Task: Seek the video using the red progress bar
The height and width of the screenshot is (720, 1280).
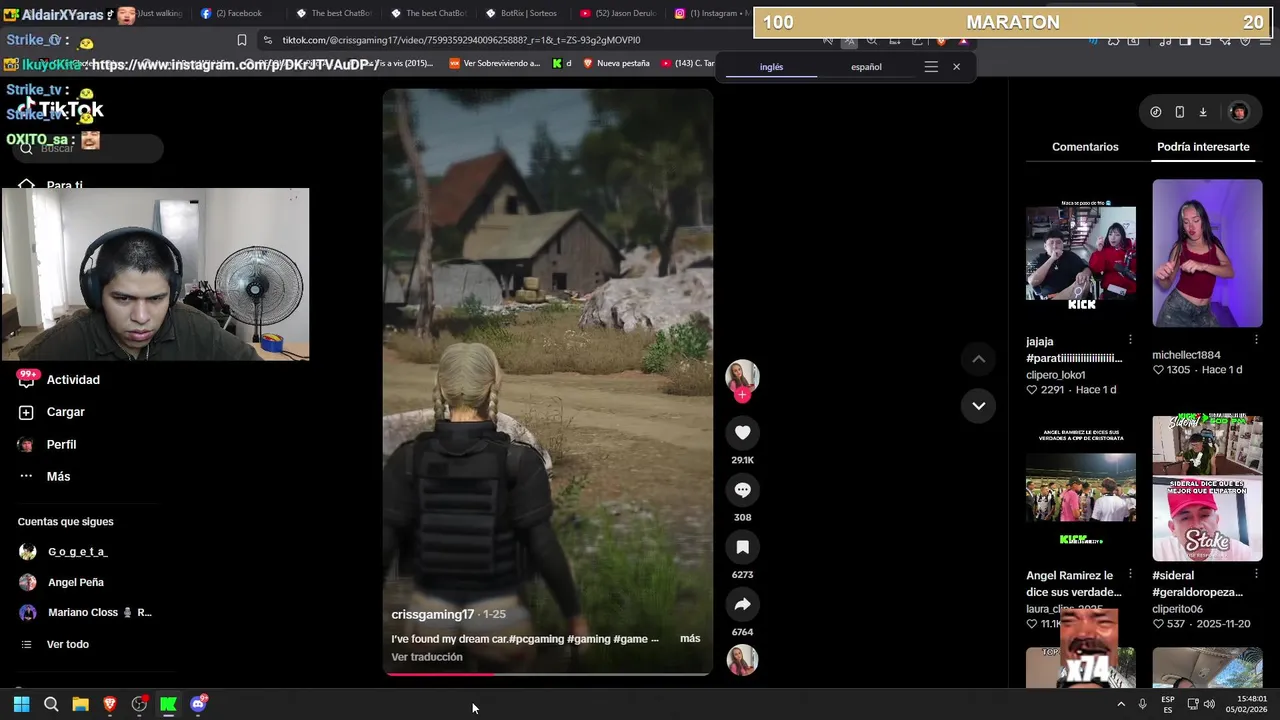Action: [x=547, y=674]
